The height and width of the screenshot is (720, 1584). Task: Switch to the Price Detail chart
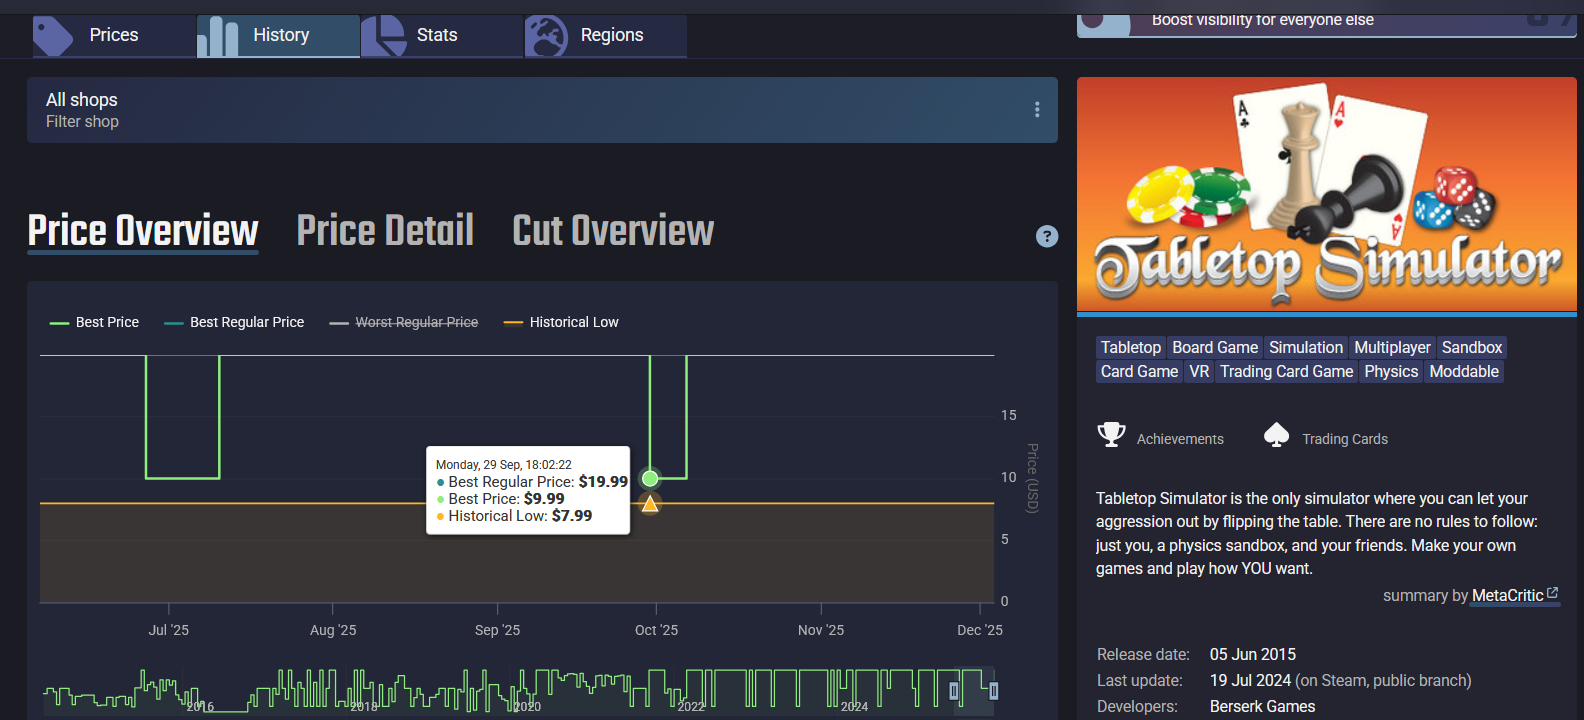[x=385, y=231]
